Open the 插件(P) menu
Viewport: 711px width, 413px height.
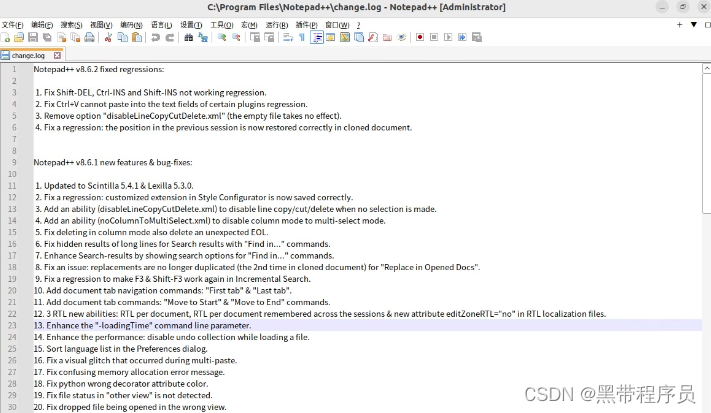307,25
